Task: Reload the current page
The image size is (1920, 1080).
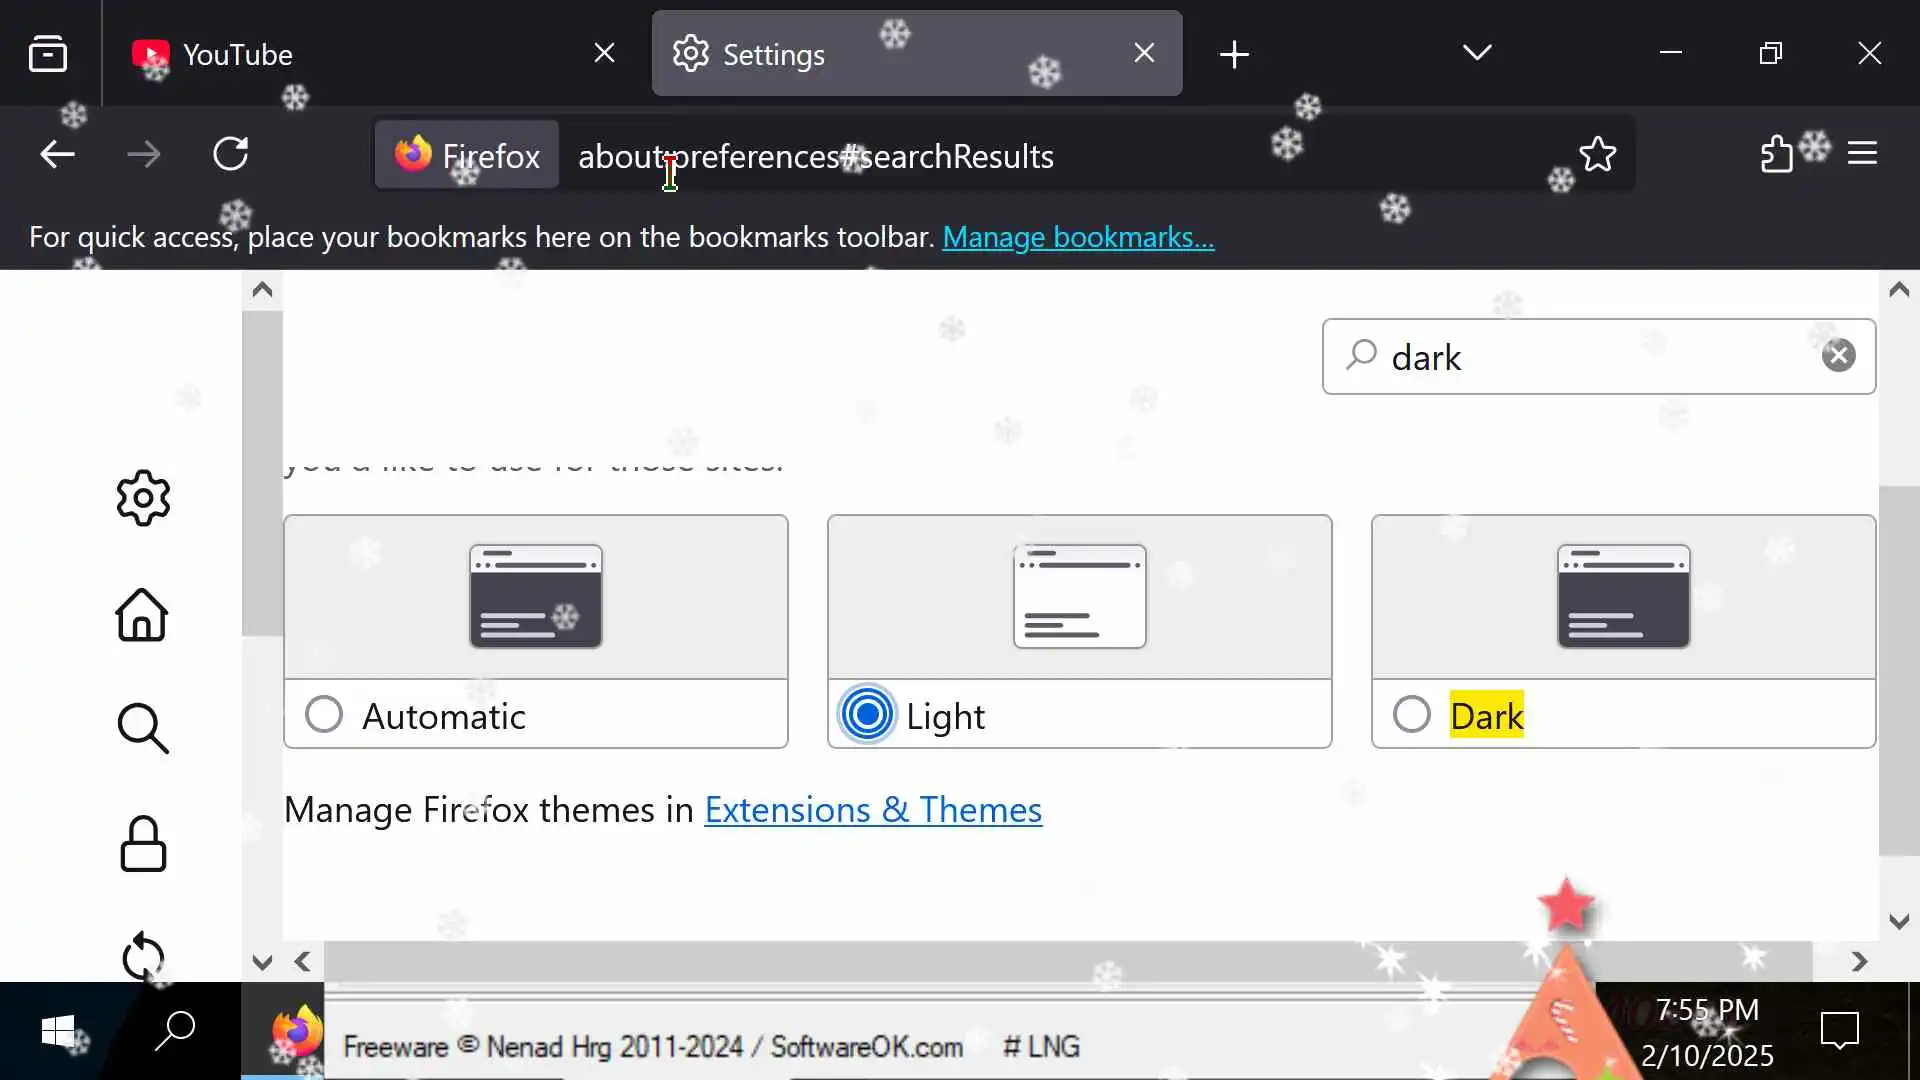Action: [231, 154]
